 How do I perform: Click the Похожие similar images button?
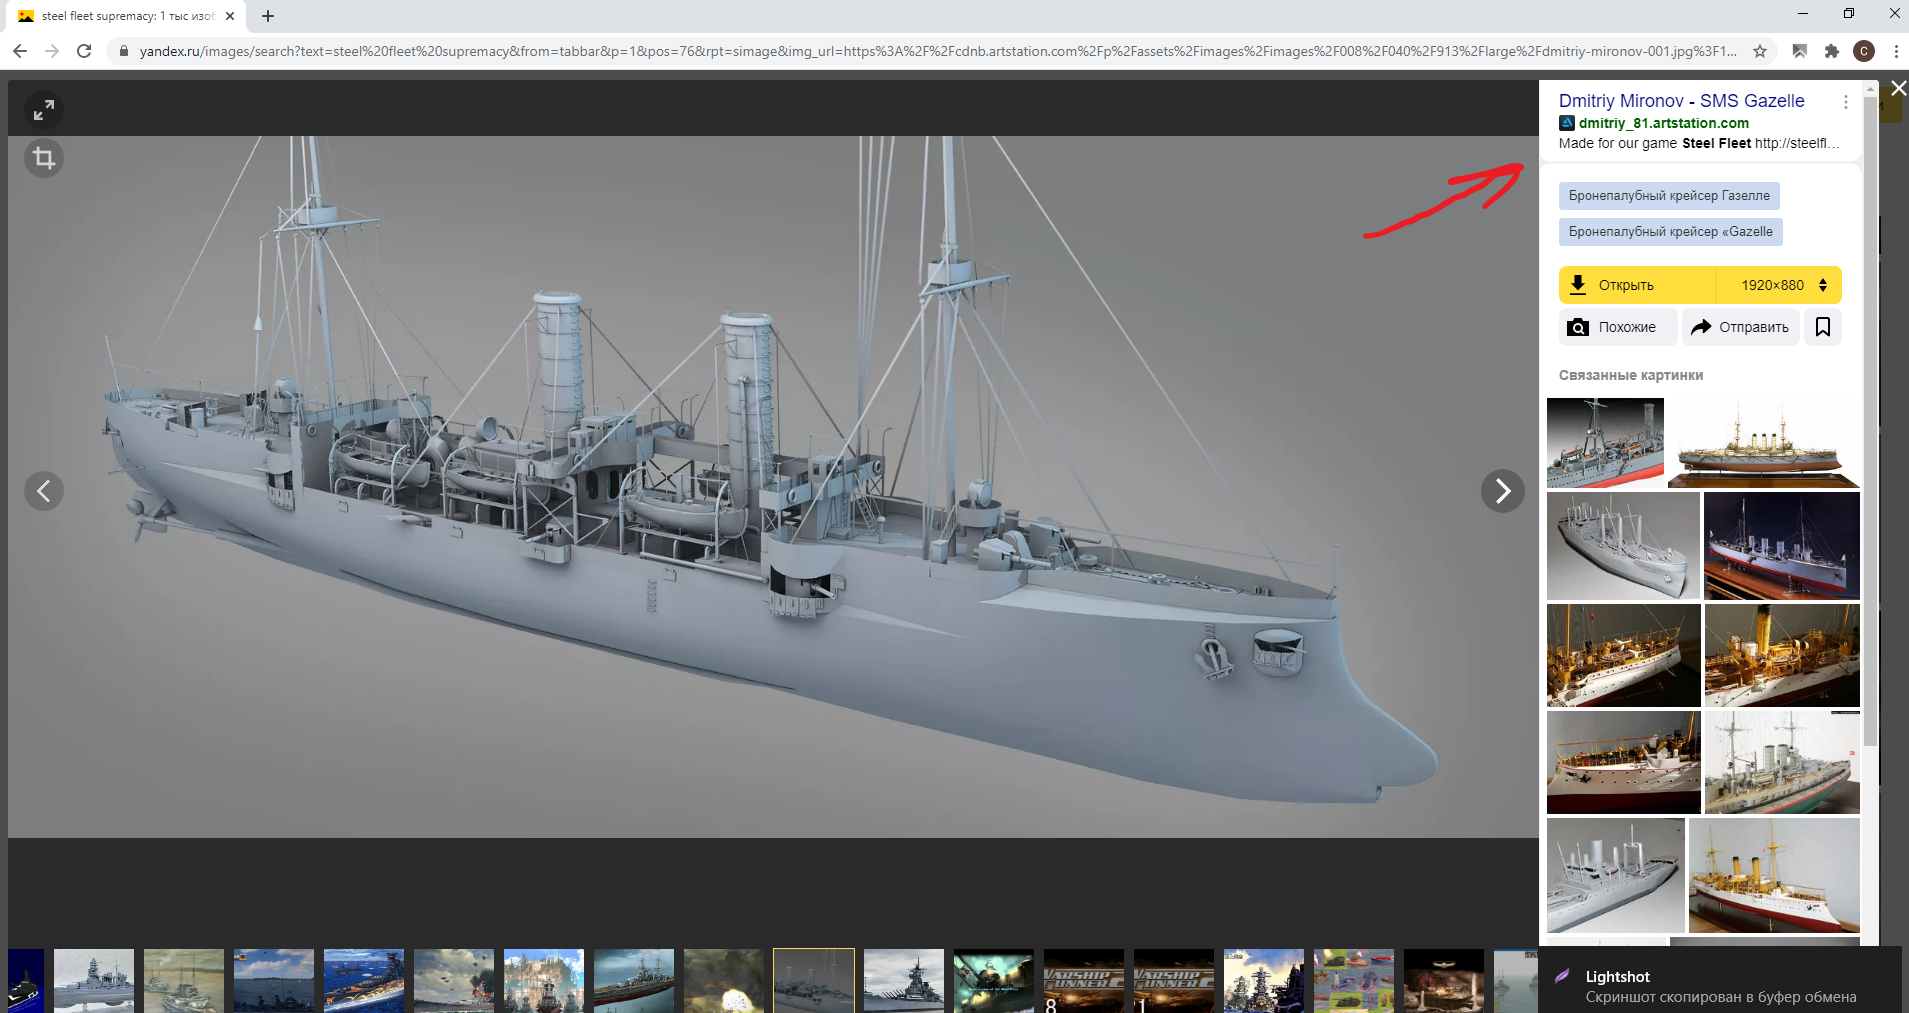click(x=1615, y=327)
